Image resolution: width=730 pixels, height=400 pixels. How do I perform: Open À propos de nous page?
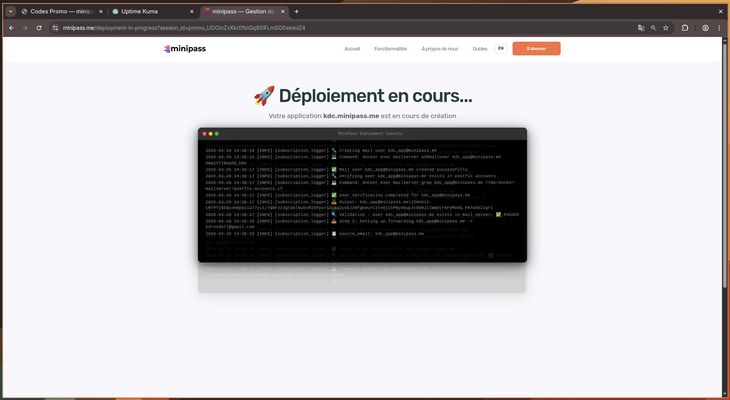(x=439, y=49)
